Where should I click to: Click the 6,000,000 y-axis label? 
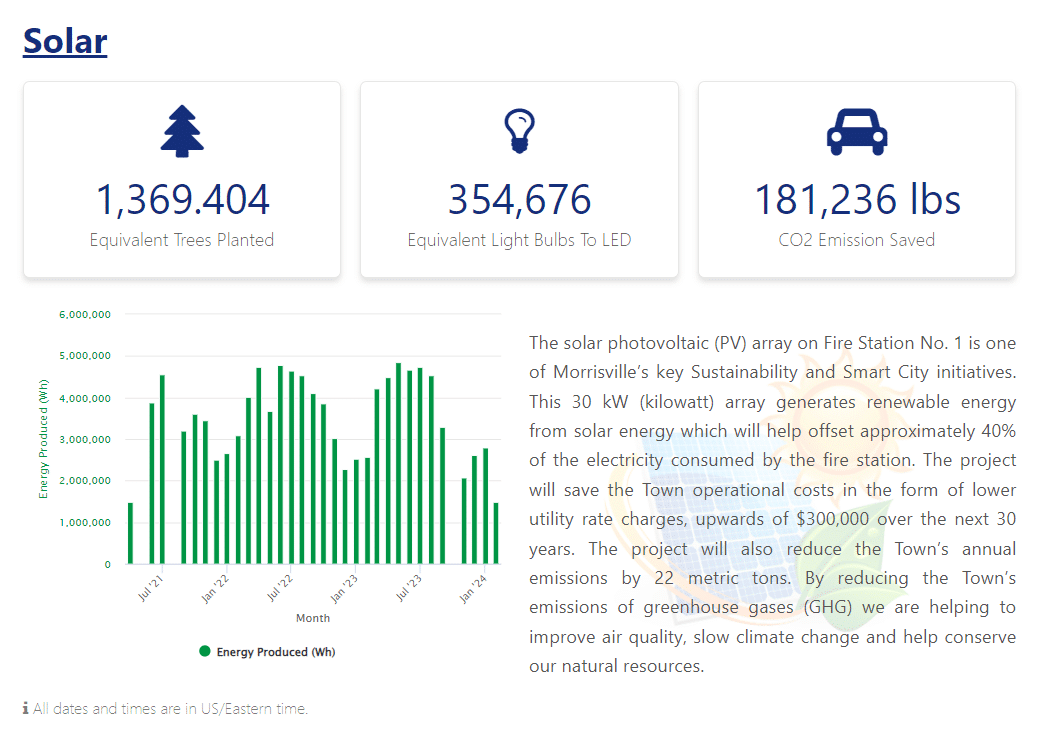85,314
